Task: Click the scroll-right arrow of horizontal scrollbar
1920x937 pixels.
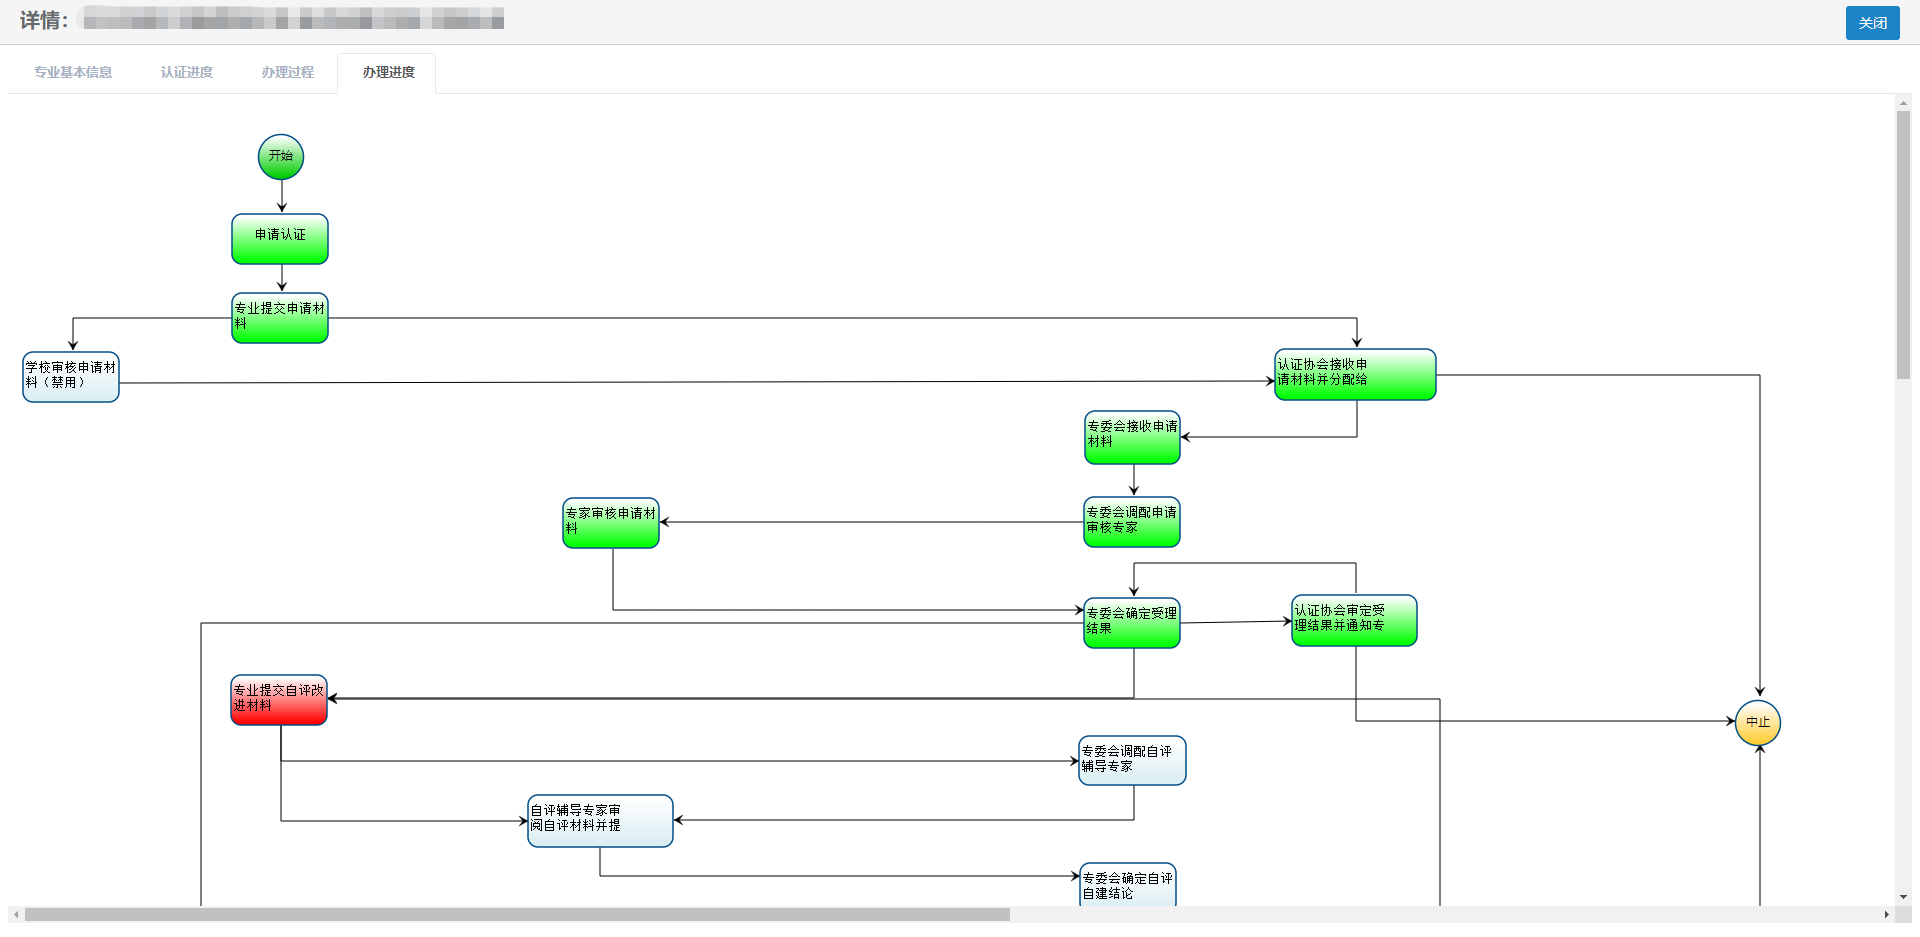Action: tap(1886, 914)
